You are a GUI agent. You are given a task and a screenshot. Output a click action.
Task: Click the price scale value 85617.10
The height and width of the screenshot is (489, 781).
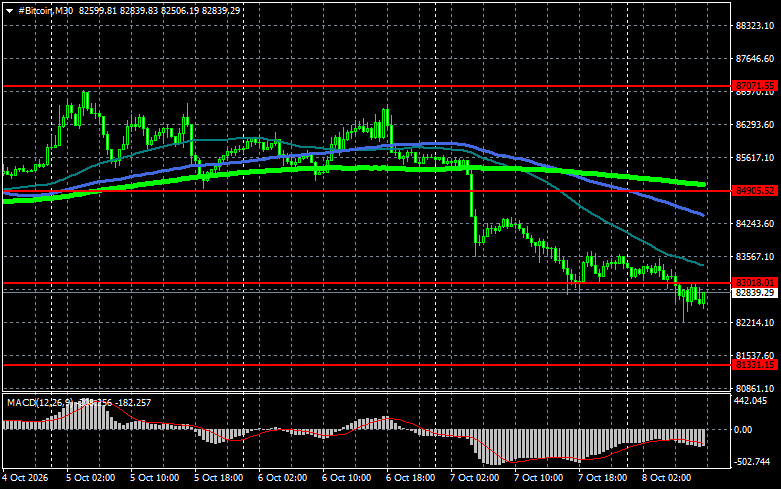pyautogui.click(x=755, y=157)
